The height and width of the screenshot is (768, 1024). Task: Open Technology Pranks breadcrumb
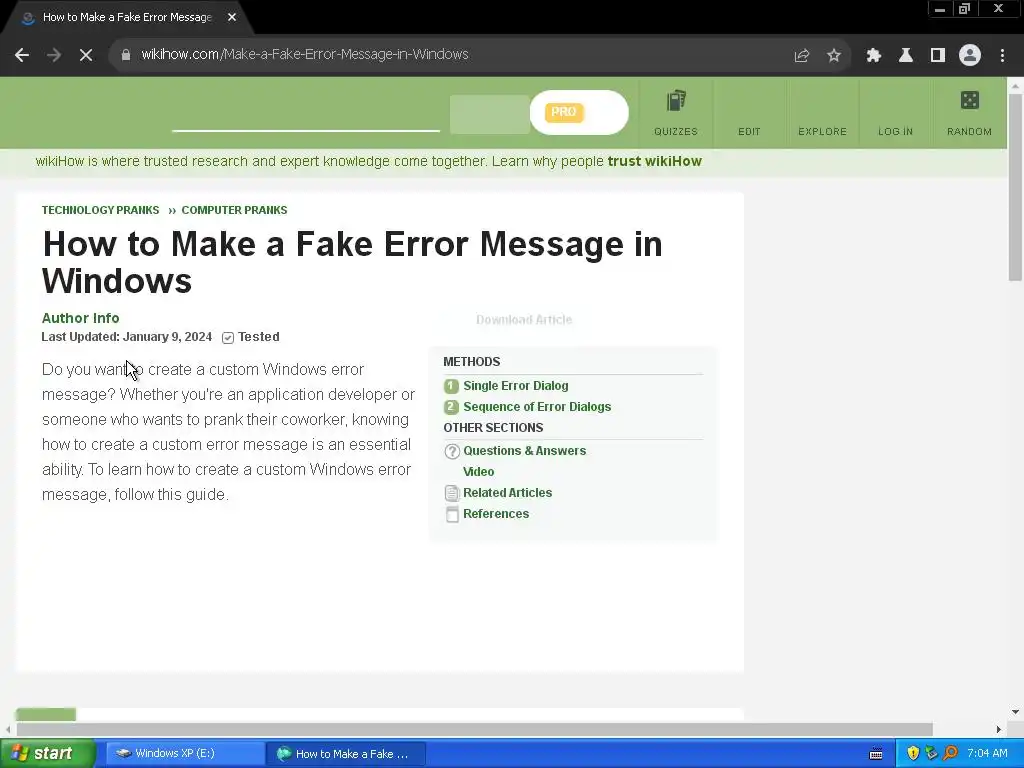[x=101, y=210]
